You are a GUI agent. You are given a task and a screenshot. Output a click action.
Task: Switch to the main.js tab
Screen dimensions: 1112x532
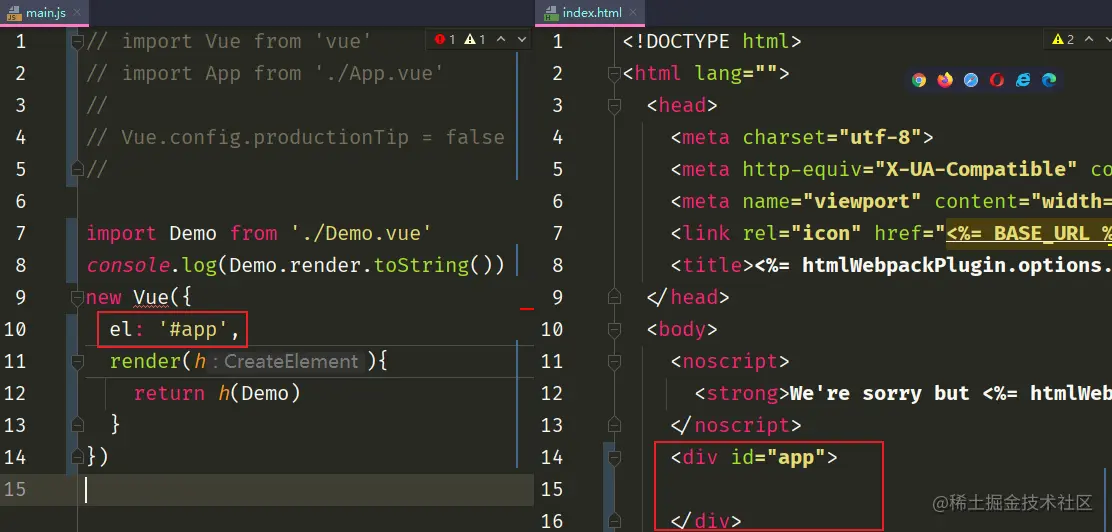pyautogui.click(x=45, y=13)
